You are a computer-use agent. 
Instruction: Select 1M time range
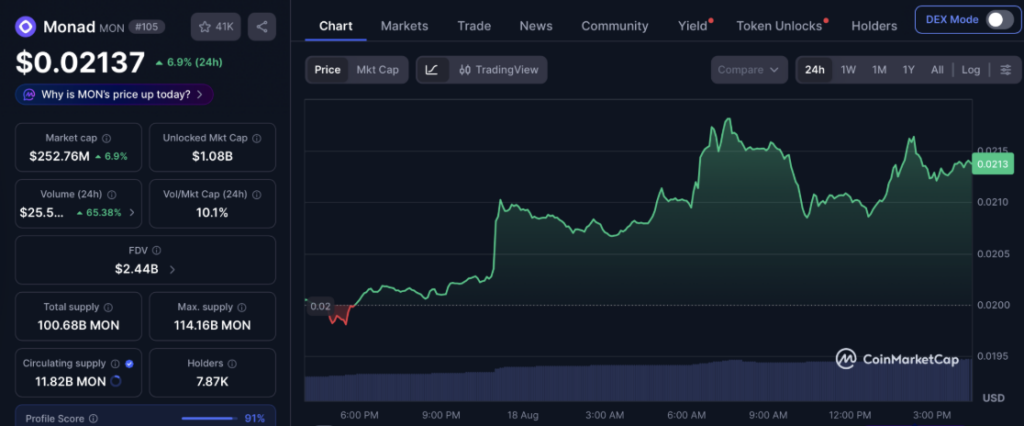(x=879, y=70)
